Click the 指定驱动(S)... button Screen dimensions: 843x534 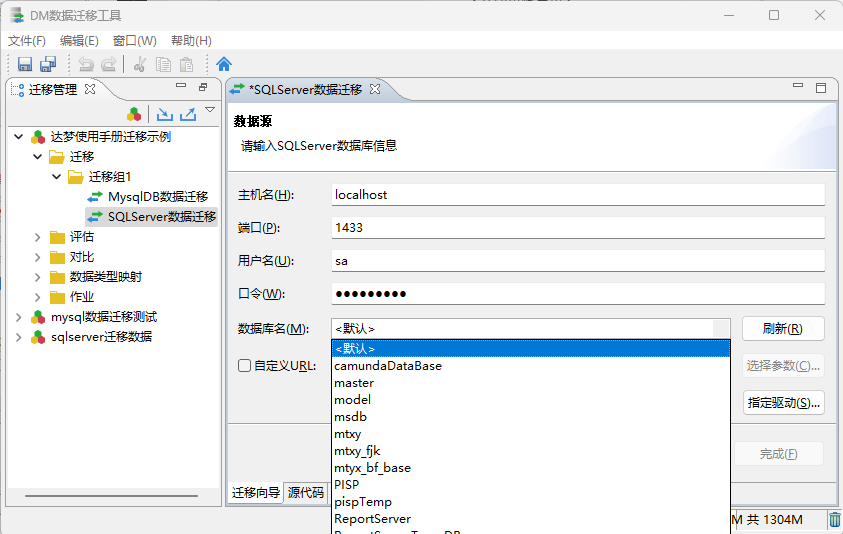(x=783, y=403)
